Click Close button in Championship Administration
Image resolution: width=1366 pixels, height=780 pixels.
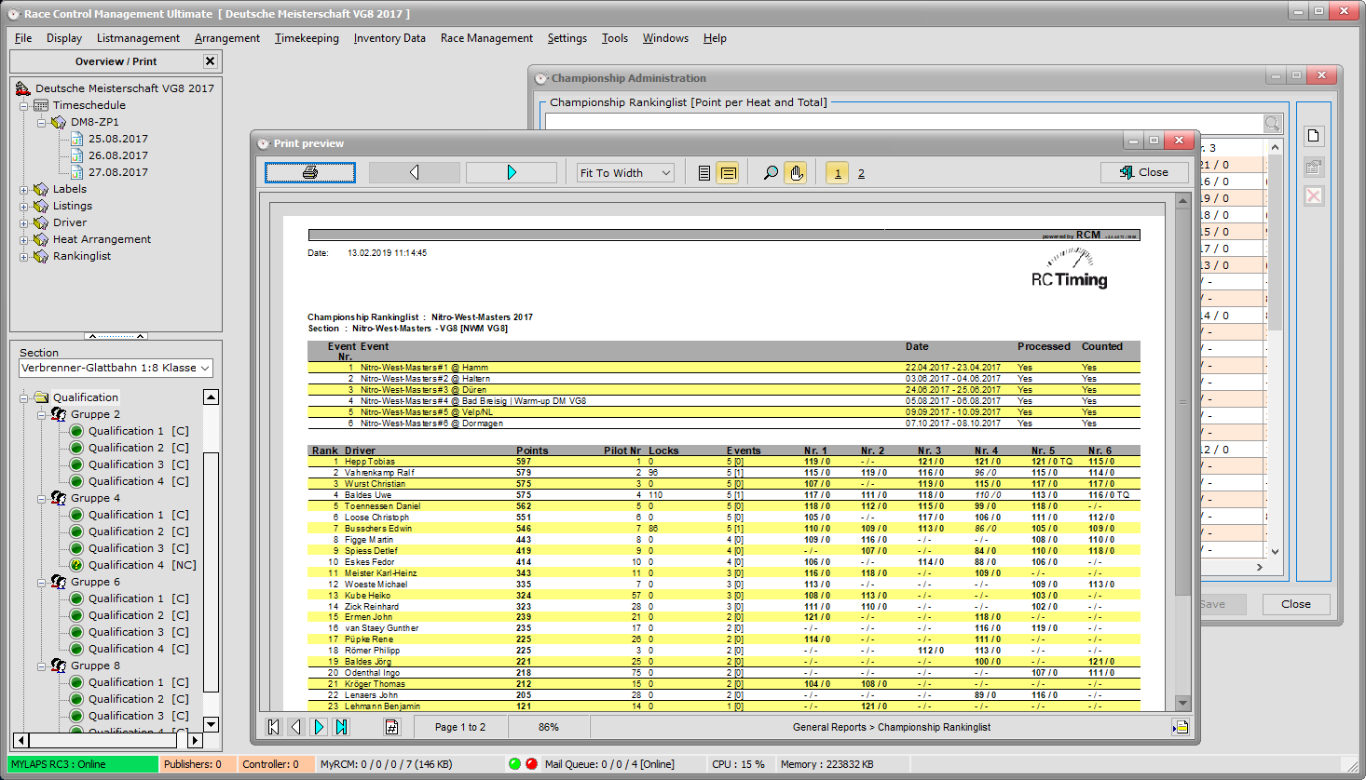coord(1295,604)
